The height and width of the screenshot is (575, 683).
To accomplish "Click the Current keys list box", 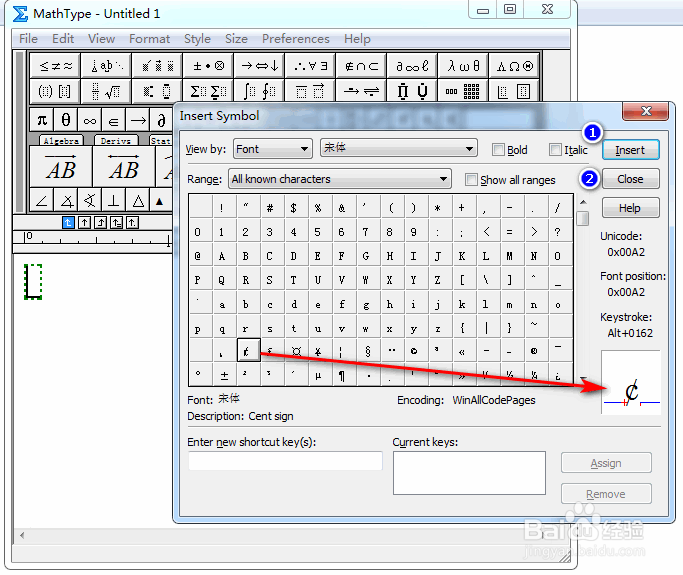I will pos(469,473).
